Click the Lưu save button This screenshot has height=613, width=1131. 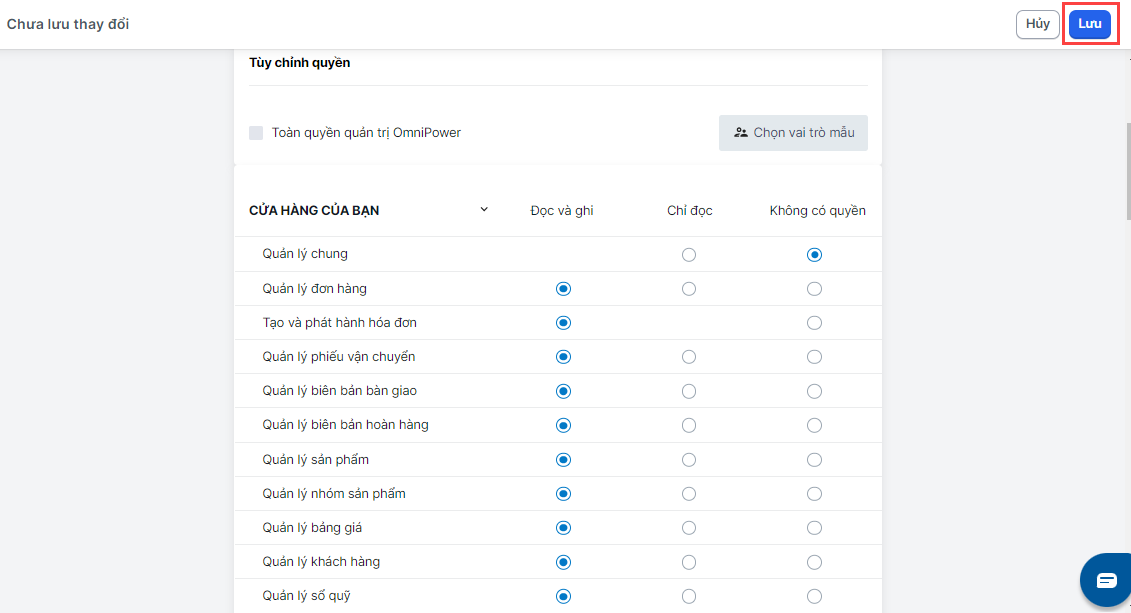click(1089, 24)
